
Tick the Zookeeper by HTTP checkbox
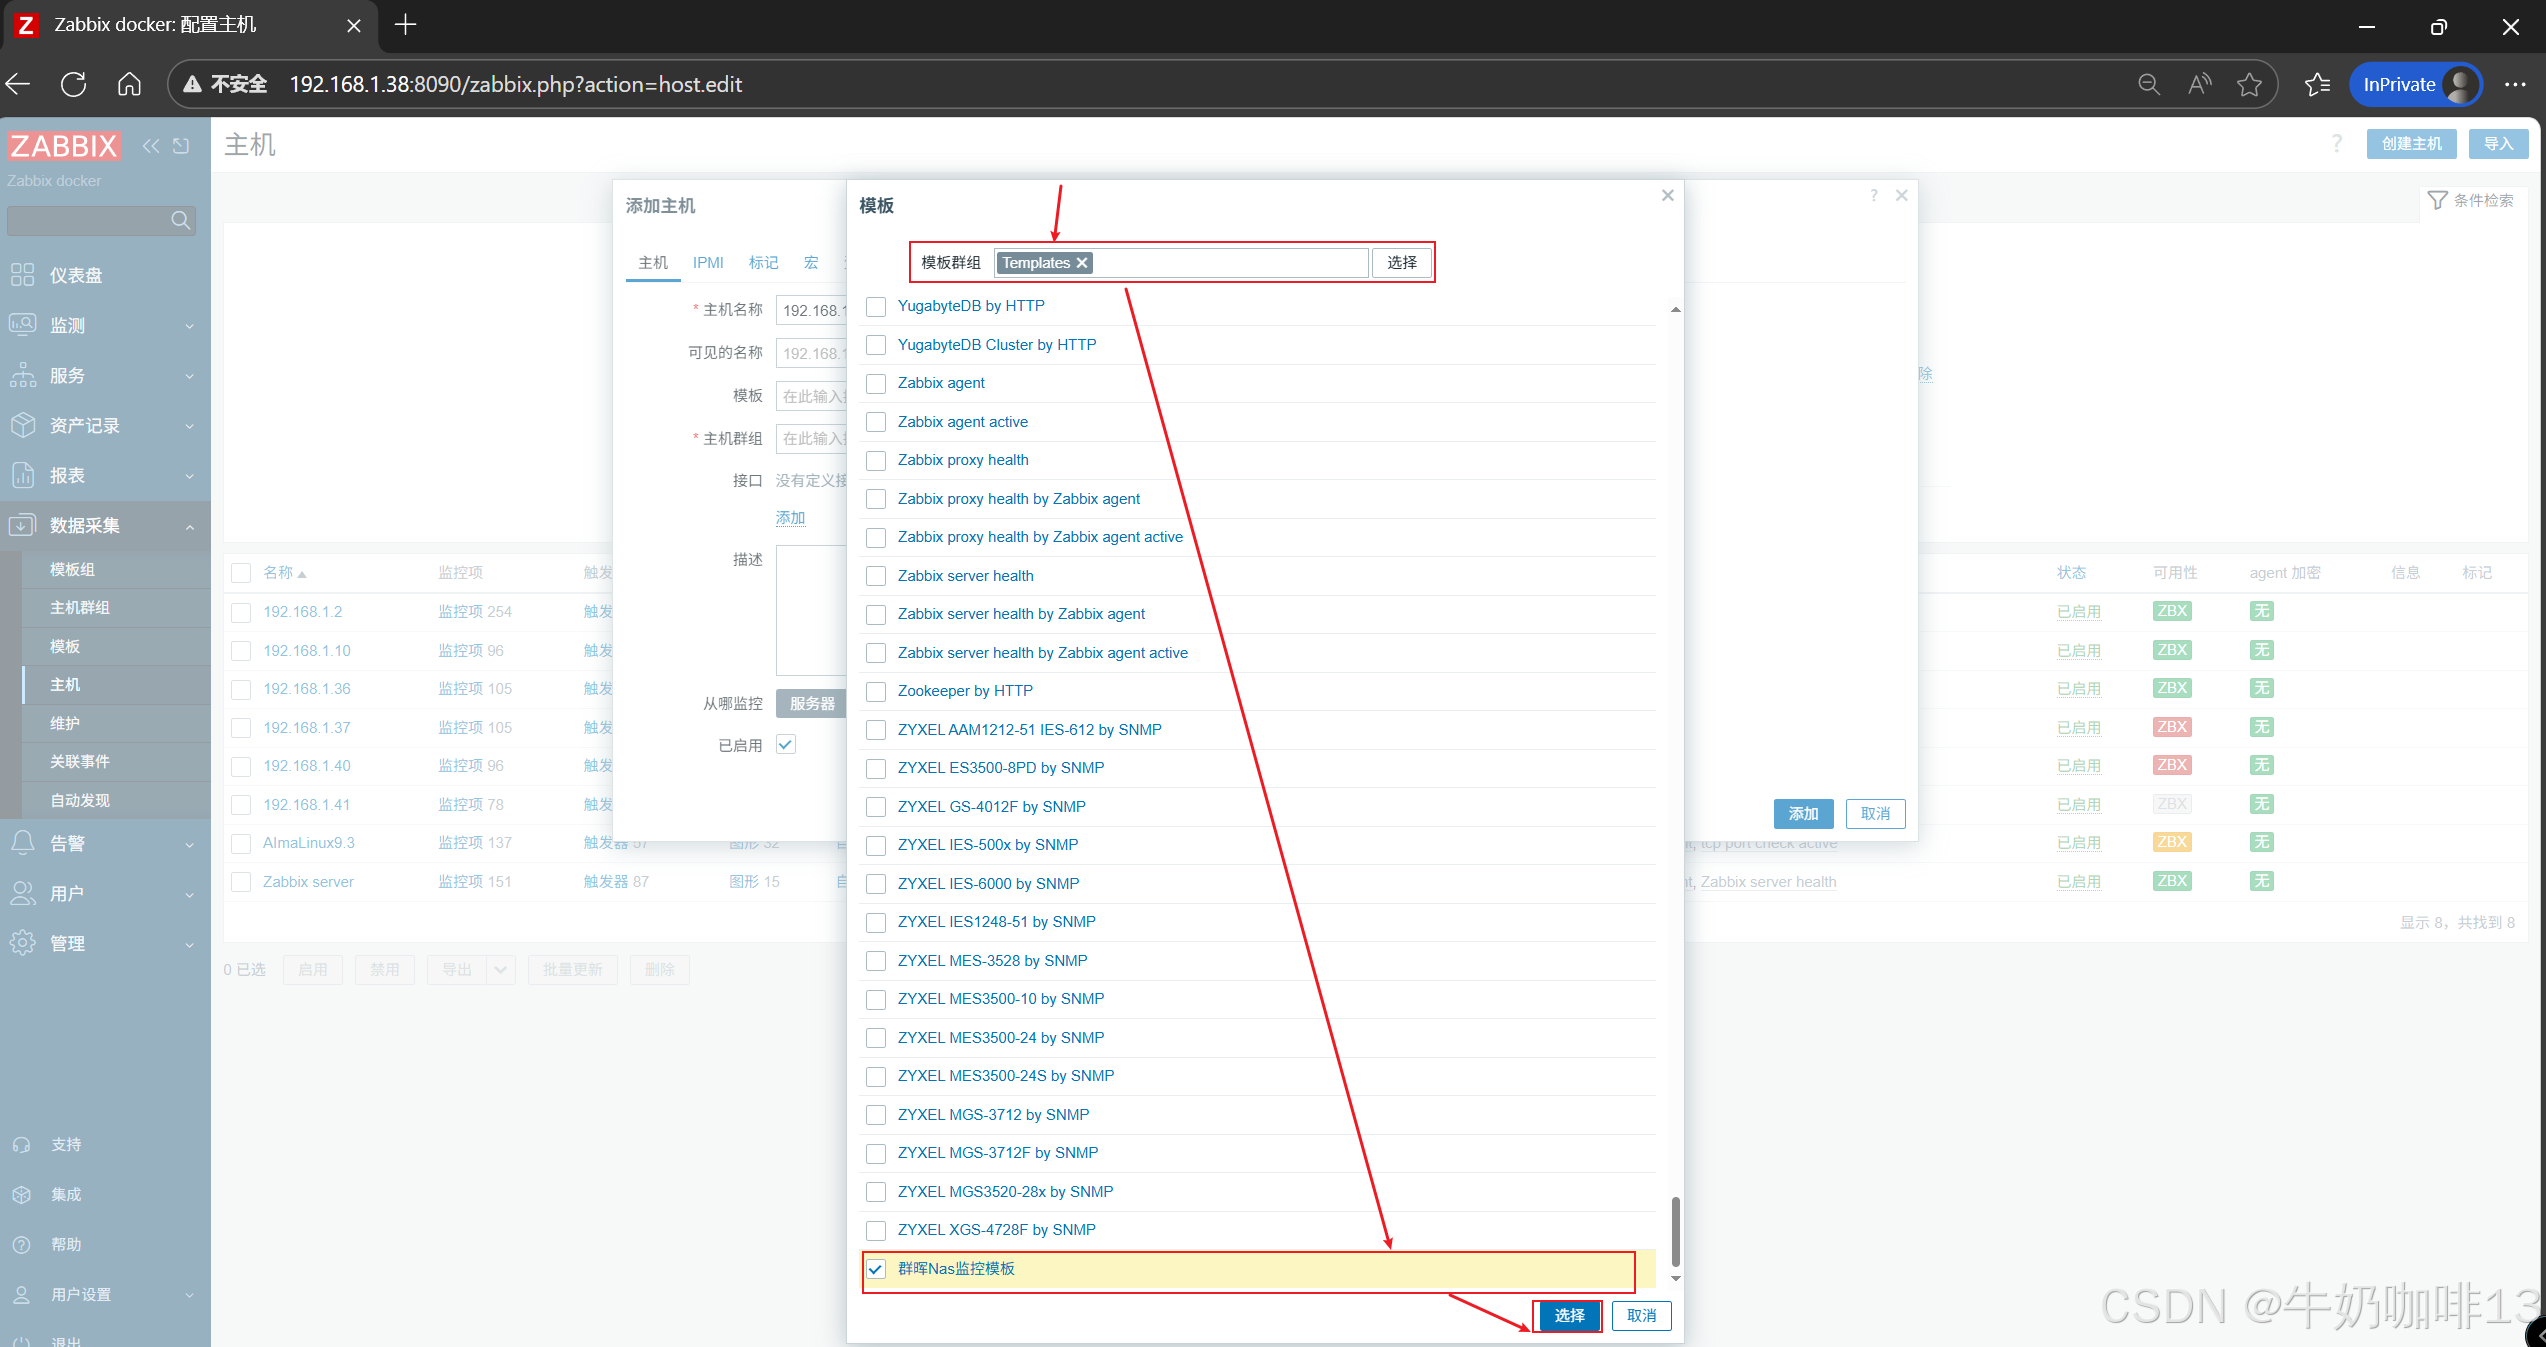click(876, 691)
